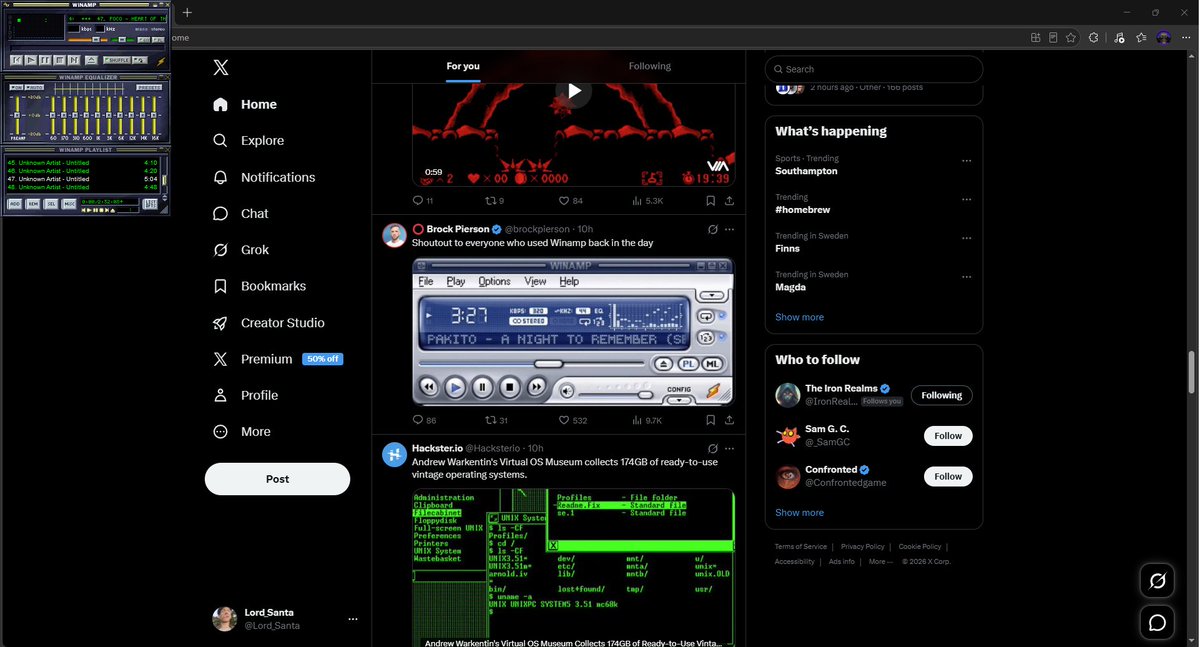Repost Brock Pierson's Winamp post
The height and width of the screenshot is (647, 1200).
coord(497,421)
